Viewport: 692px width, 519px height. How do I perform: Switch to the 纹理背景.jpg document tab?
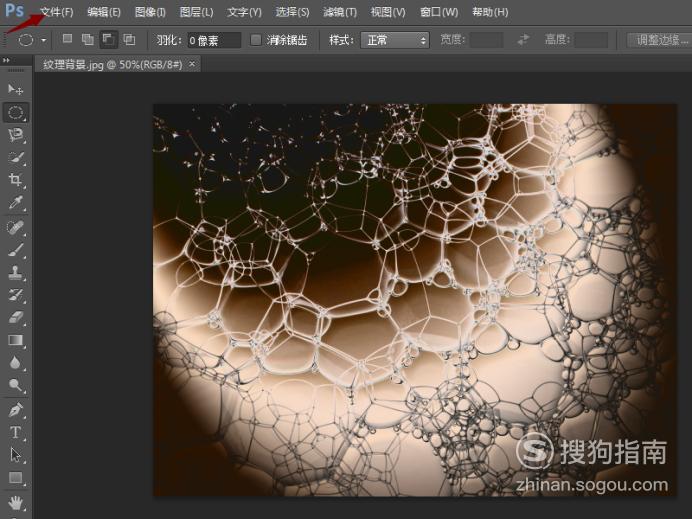tap(113, 64)
